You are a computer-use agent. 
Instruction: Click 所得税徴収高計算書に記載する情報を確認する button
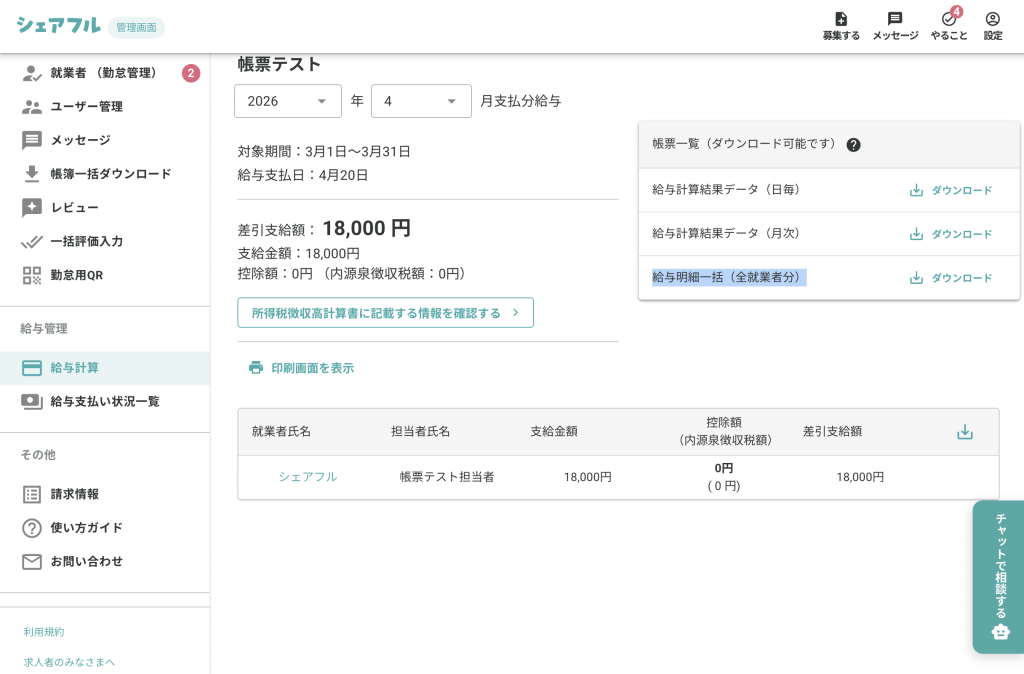coord(385,313)
